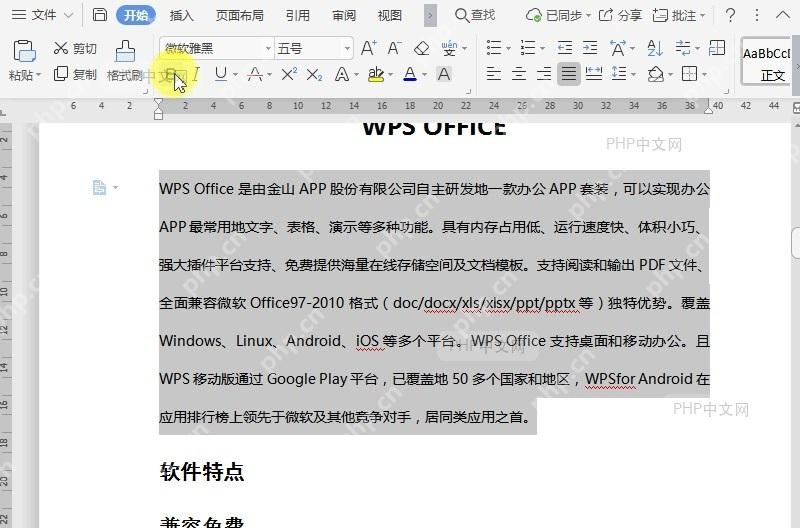
Task: Open the 批注 comments dropdown
Action: click(679, 15)
